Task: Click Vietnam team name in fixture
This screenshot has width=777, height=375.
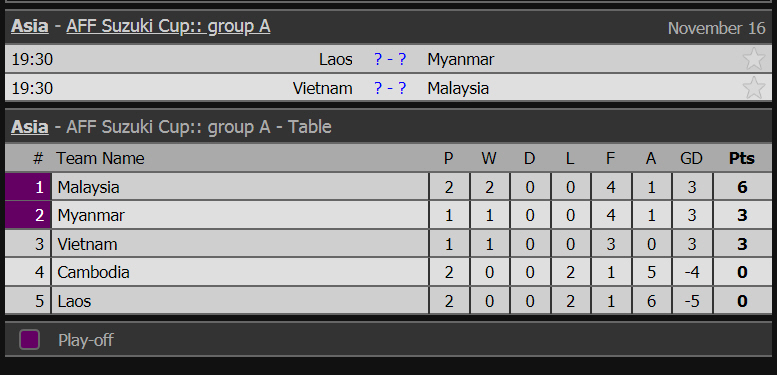Action: 323,88
